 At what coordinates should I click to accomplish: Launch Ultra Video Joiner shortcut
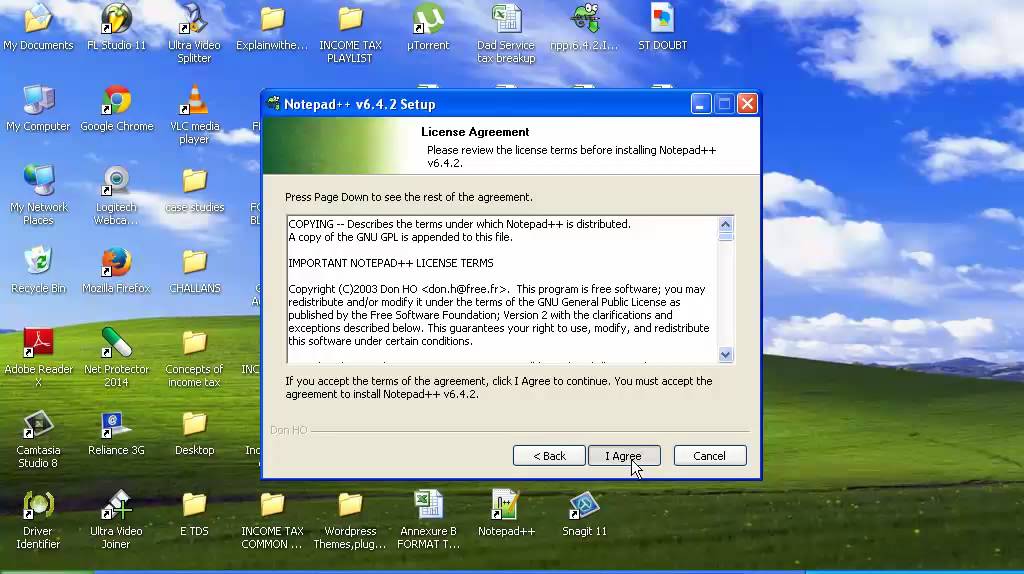pos(116,519)
